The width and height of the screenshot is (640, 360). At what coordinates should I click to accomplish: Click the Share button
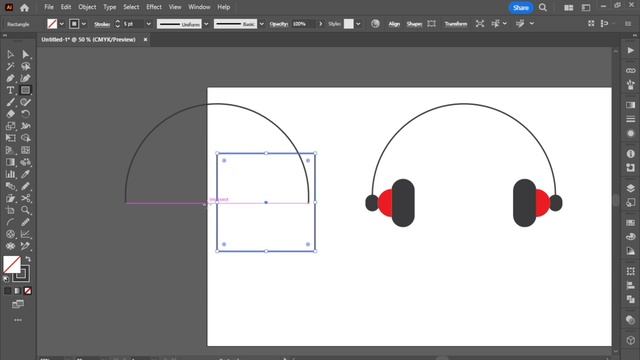pos(520,7)
